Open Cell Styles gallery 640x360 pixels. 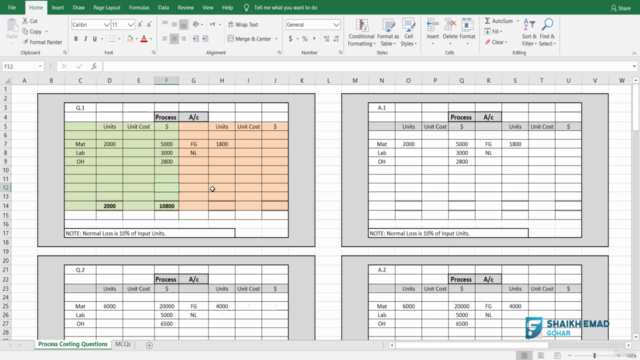coord(408,32)
